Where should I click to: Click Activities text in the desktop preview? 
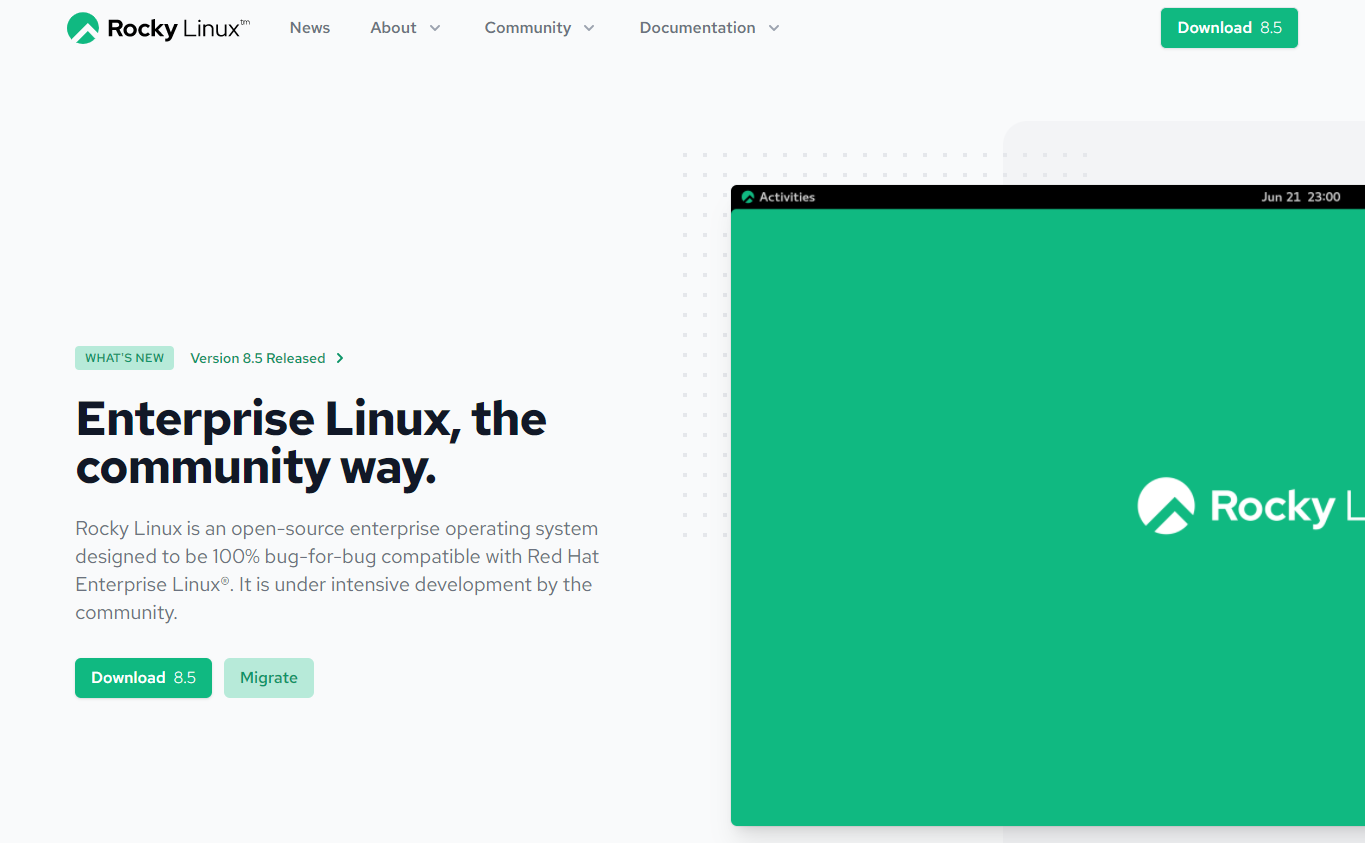(x=787, y=197)
